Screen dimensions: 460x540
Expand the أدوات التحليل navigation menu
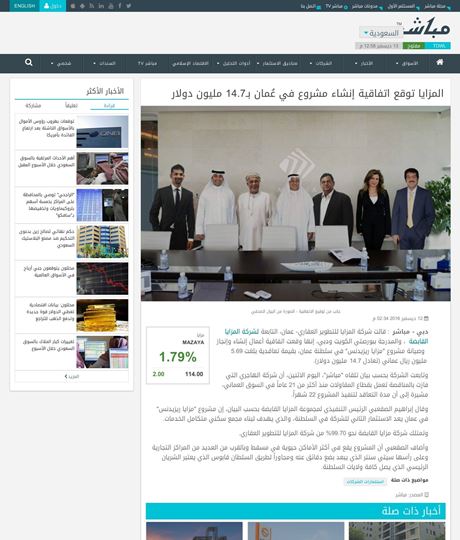coord(234,63)
